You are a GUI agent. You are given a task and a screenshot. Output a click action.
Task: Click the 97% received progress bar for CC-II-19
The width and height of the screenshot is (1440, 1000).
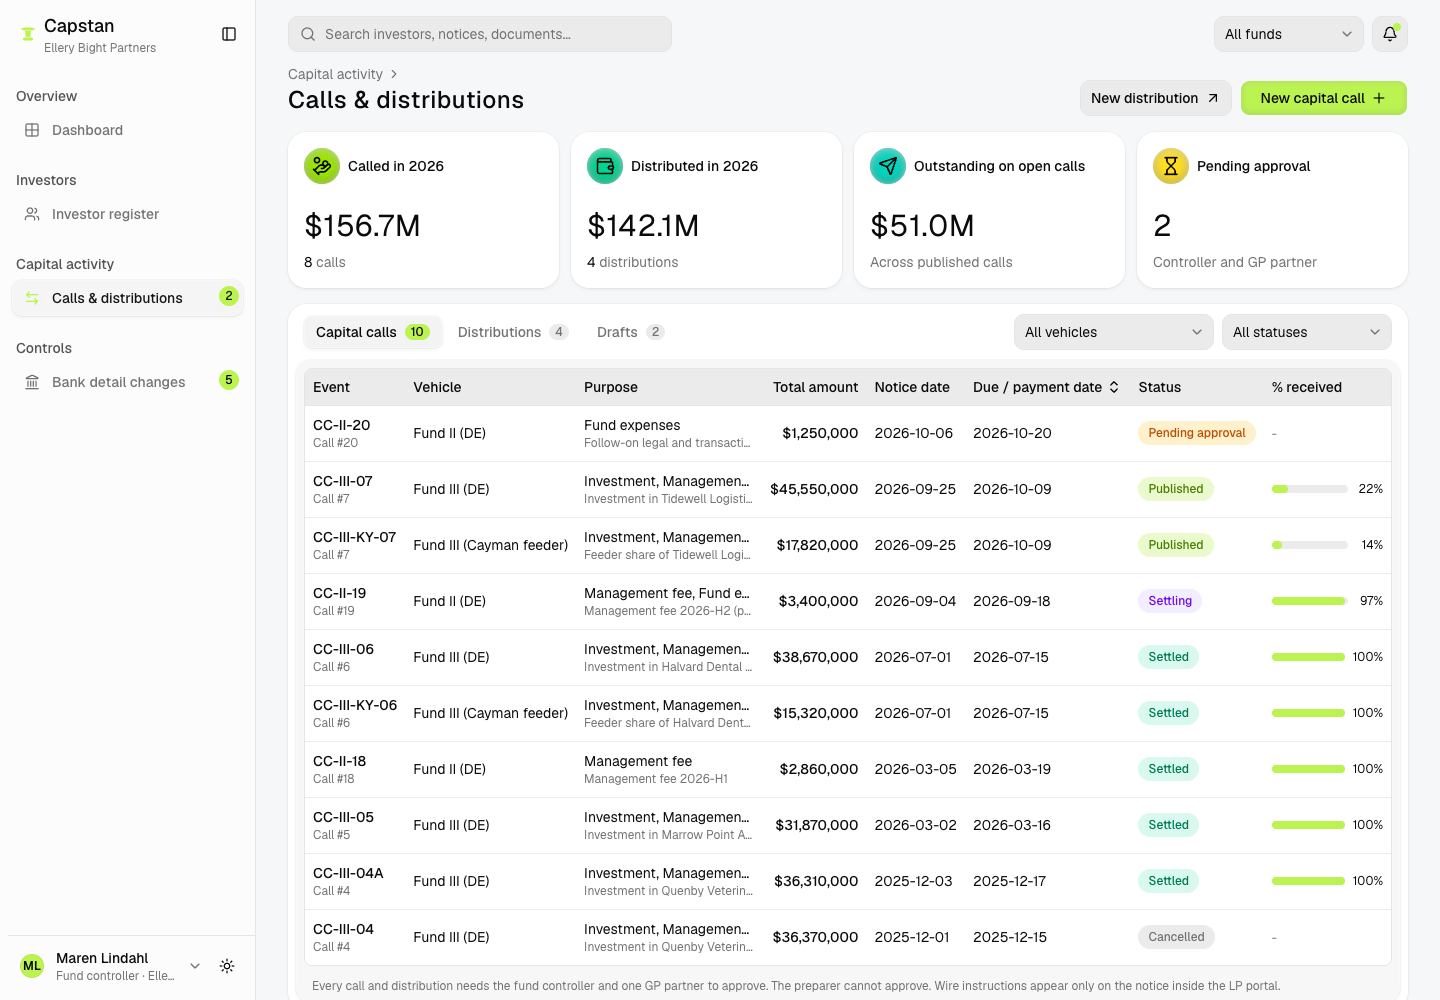(x=1310, y=601)
